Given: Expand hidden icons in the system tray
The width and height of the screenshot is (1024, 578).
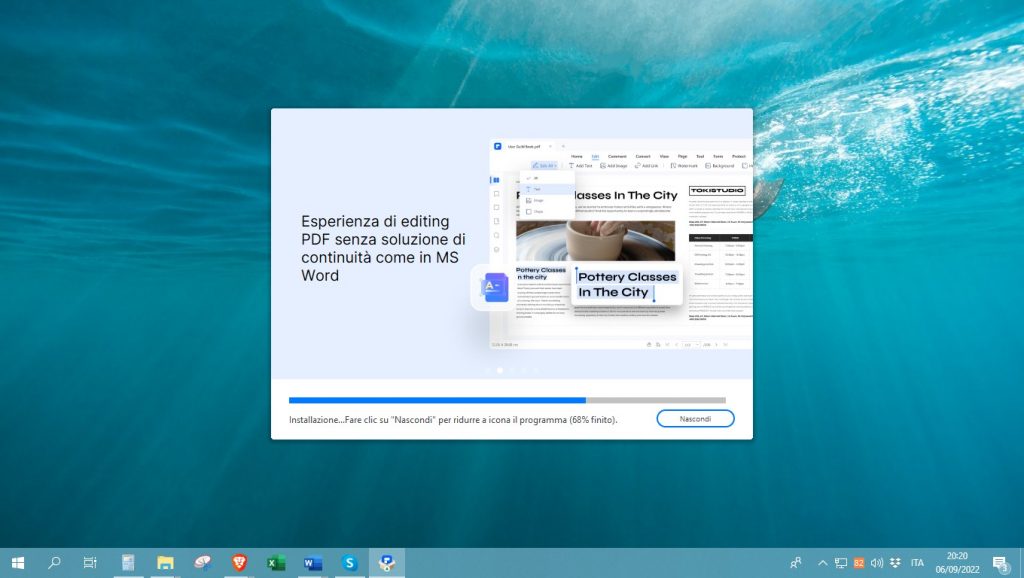Looking at the screenshot, I should coord(822,563).
